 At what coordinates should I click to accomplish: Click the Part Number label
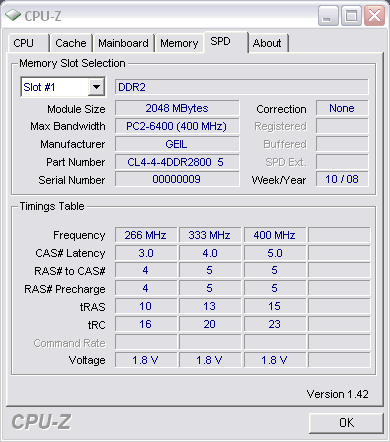[76, 162]
